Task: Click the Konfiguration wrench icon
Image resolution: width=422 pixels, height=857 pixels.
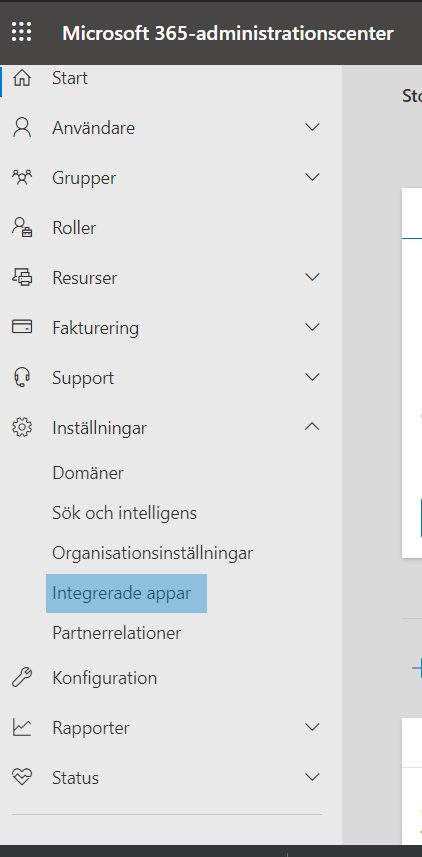Action: click(x=22, y=678)
